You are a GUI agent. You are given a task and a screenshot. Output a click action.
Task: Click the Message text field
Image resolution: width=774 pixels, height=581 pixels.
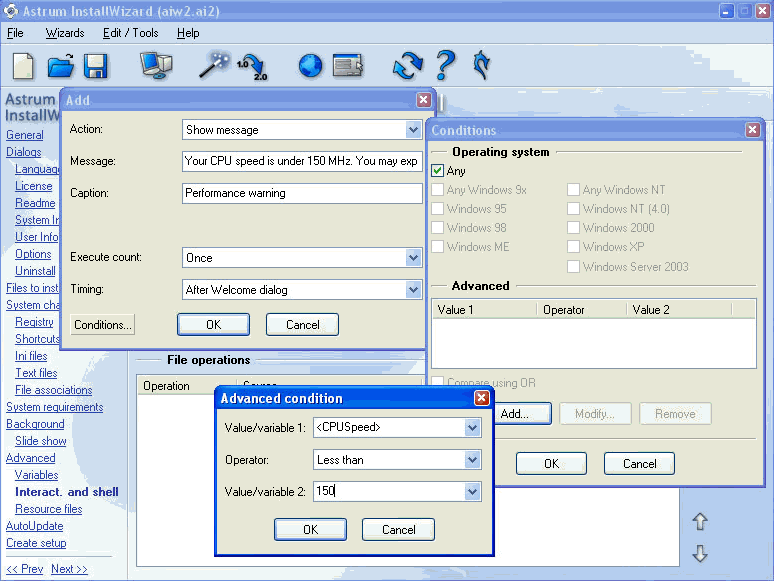[302, 161]
